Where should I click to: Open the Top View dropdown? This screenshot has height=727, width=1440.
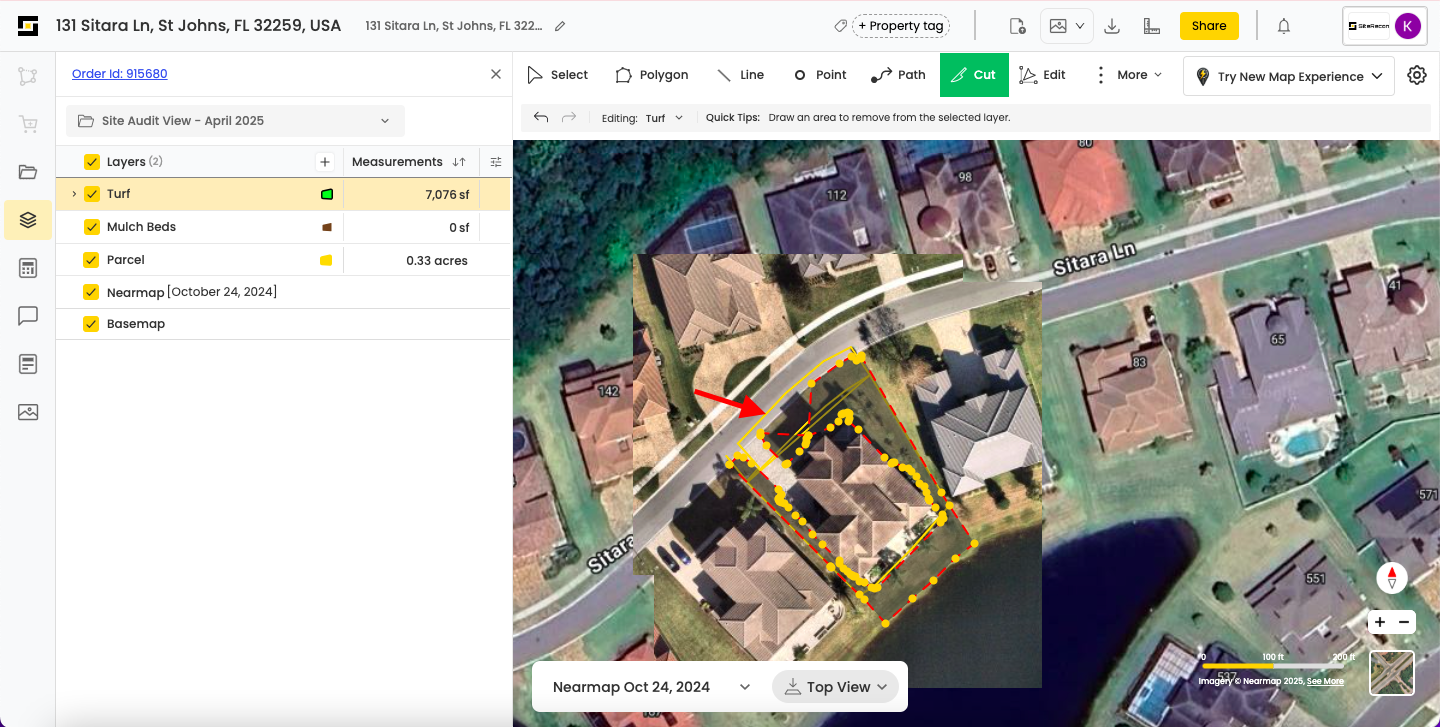point(836,687)
